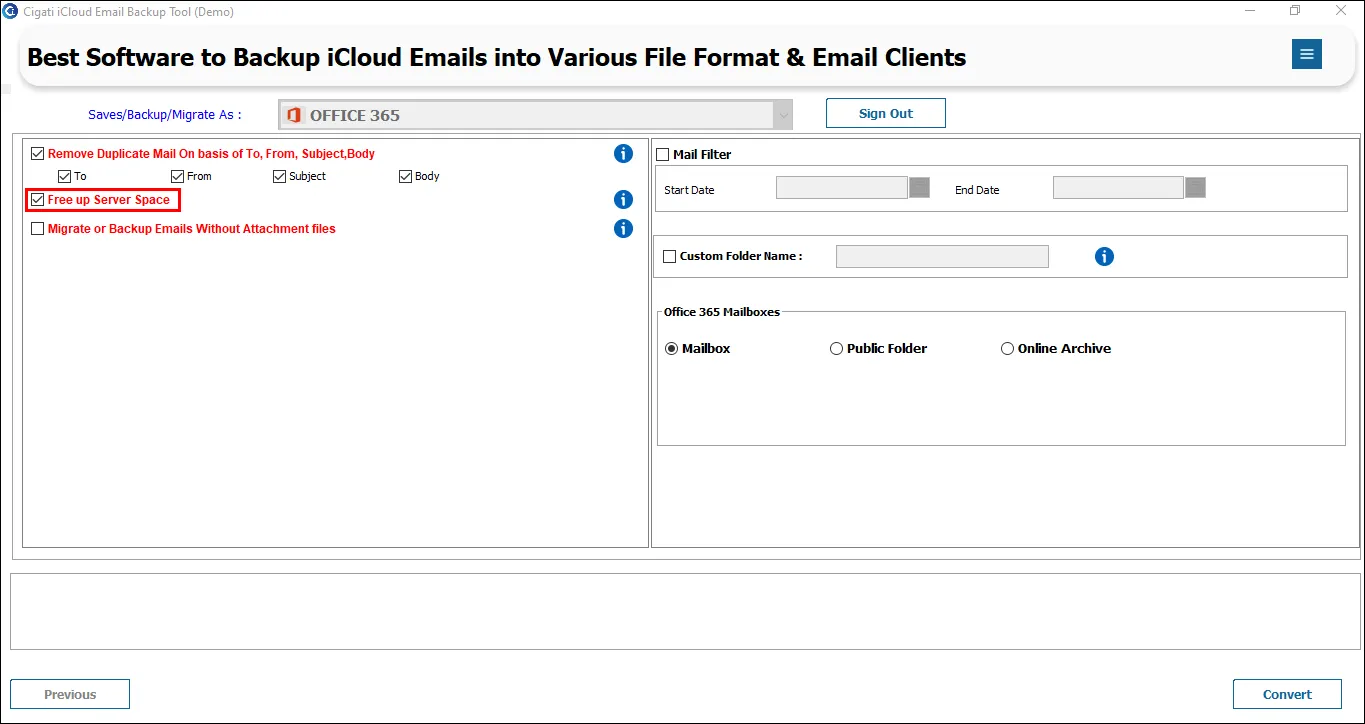
Task: Click info icon for Remove Duplicate Mail
Action: click(623, 154)
